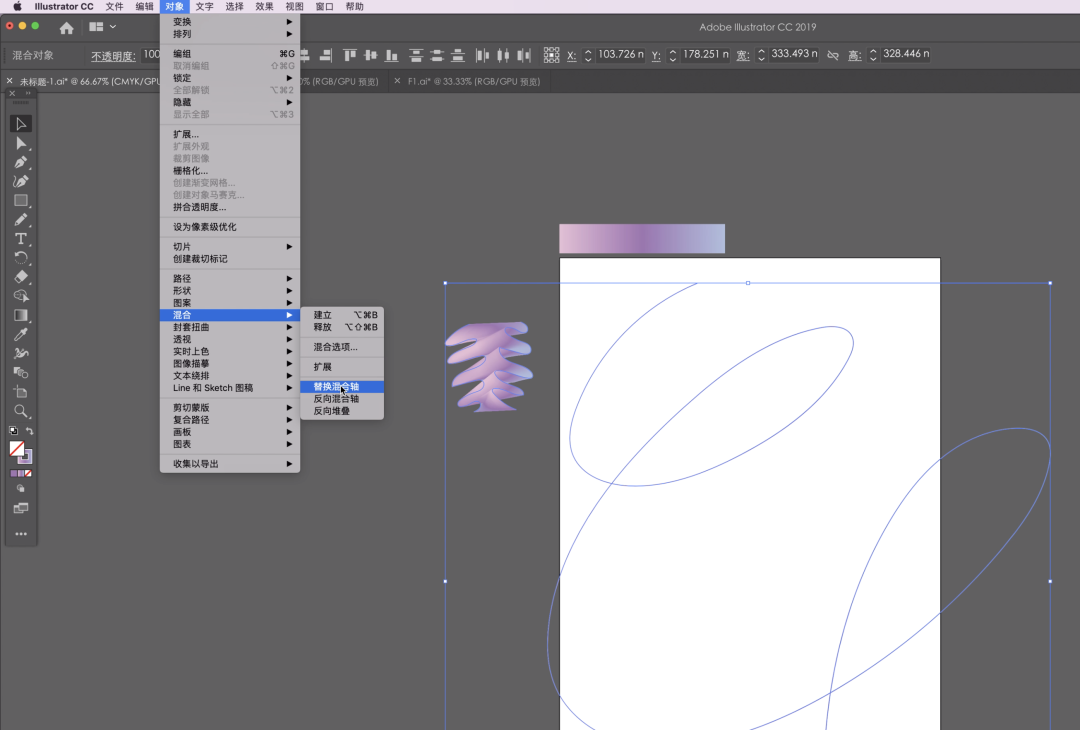The width and height of the screenshot is (1080, 730).
Task: Toggle the constrain width and height link
Action: [x=833, y=55]
